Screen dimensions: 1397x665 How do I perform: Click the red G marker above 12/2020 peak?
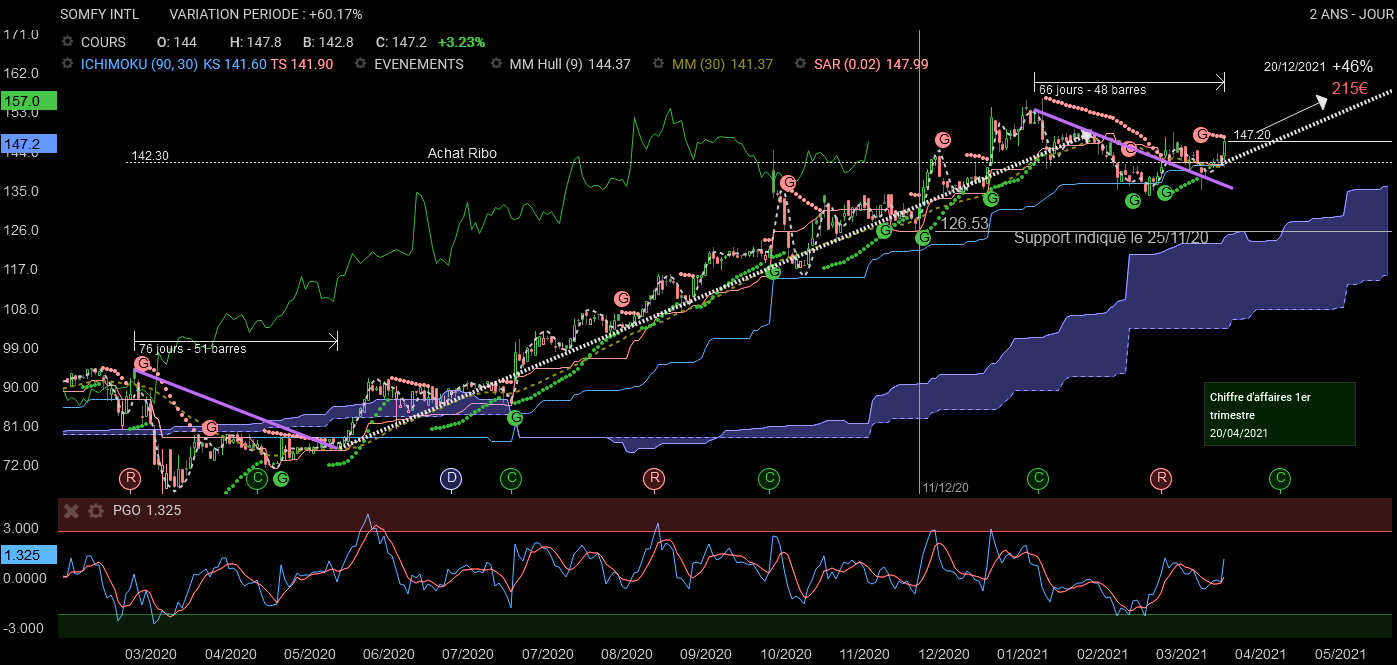[943, 139]
